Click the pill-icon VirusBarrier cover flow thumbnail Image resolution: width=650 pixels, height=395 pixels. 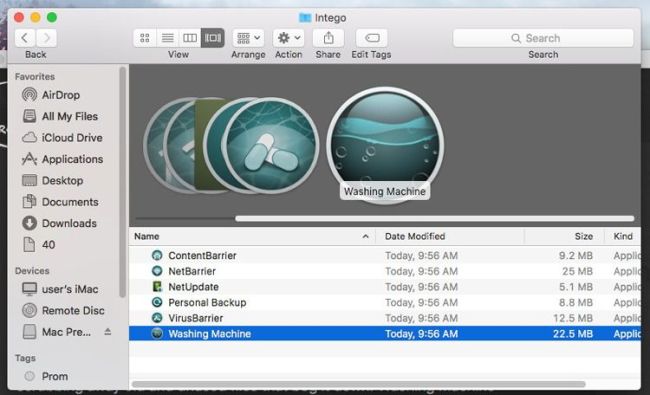pos(270,146)
